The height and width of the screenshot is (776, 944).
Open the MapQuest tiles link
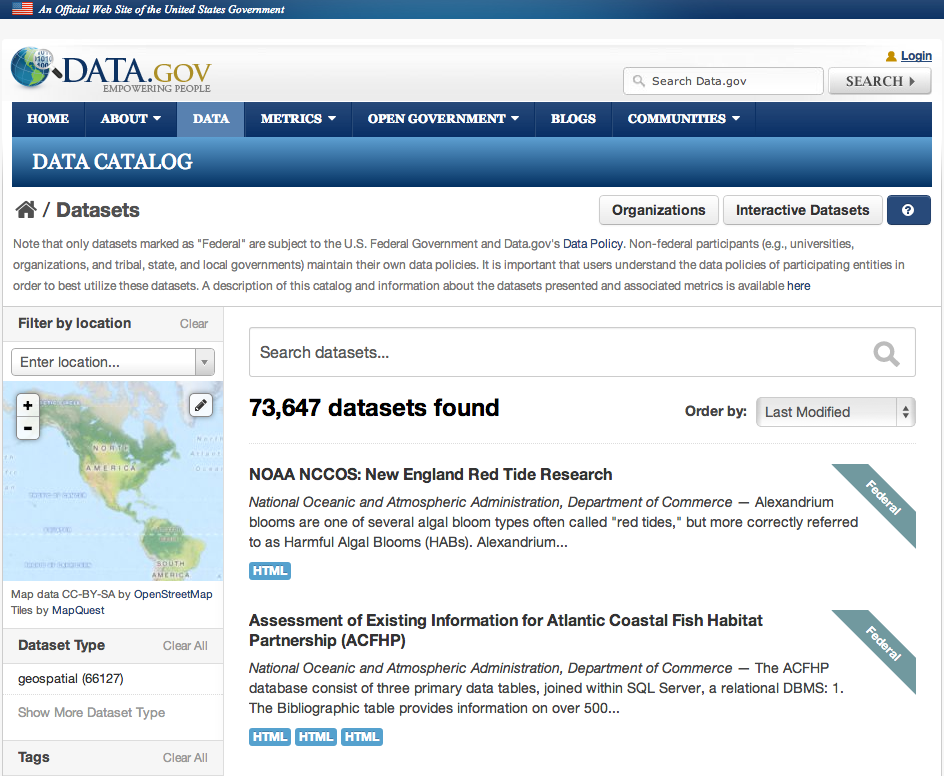point(78,610)
